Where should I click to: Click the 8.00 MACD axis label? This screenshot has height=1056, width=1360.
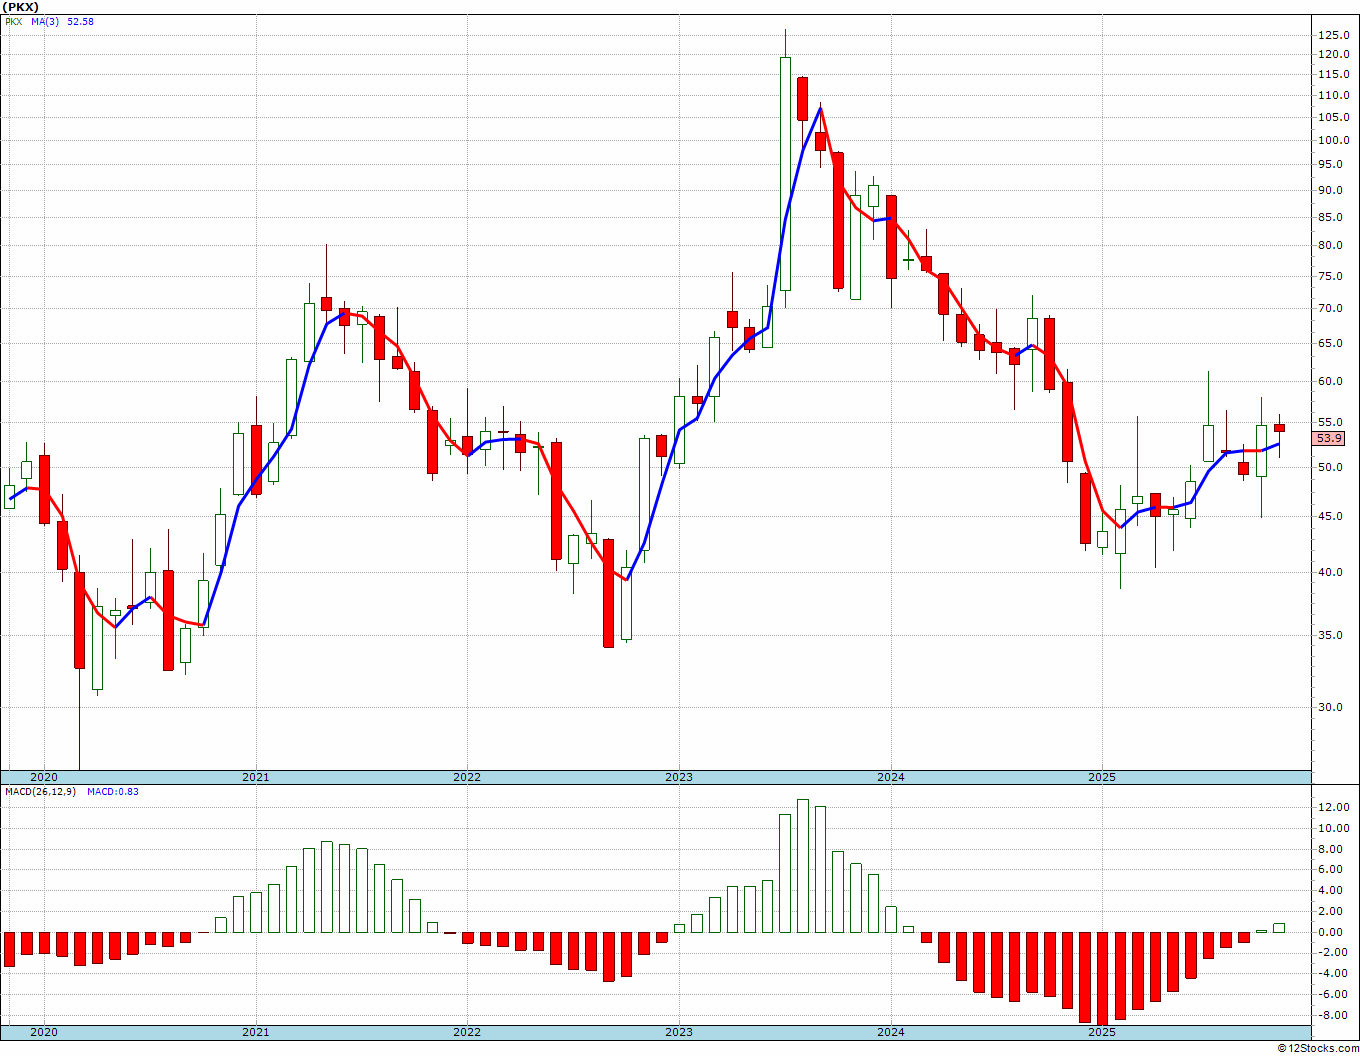point(1330,849)
